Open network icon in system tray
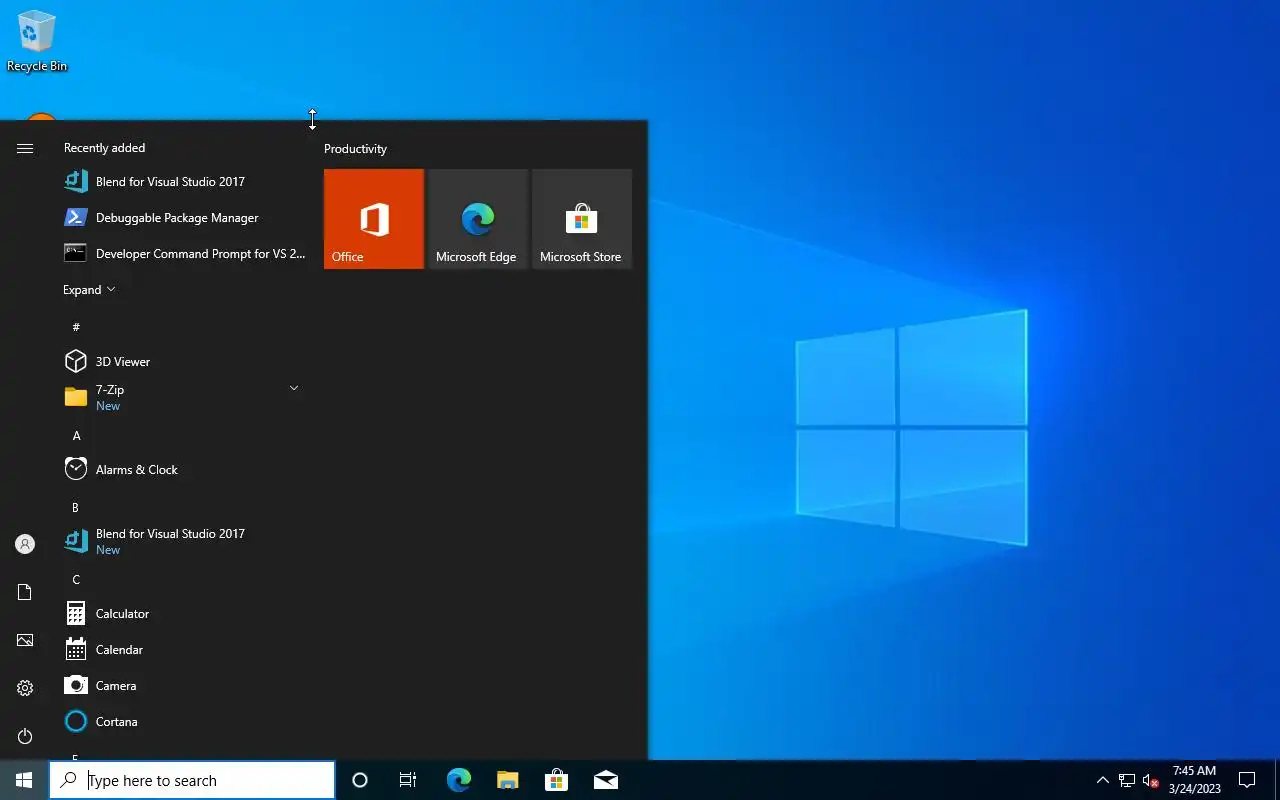This screenshot has height=800, width=1280. (1126, 780)
